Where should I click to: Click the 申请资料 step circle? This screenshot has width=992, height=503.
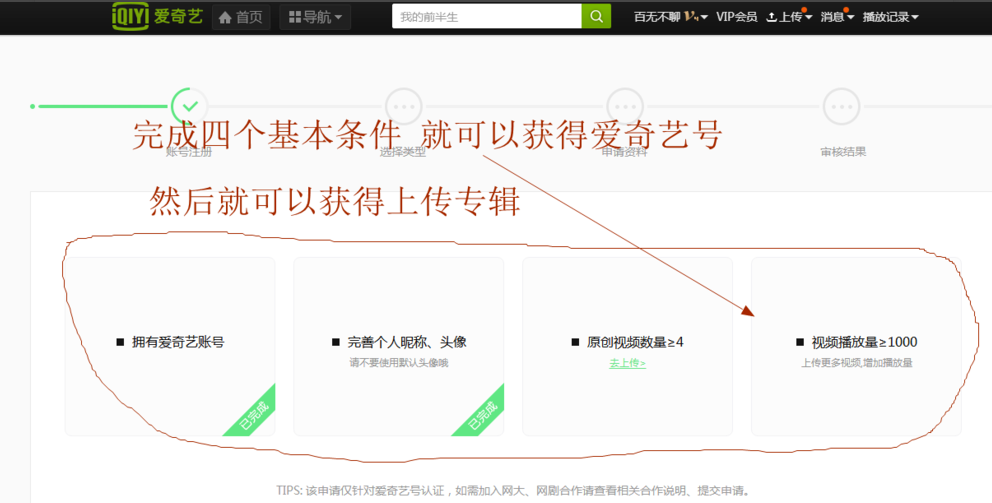pos(625,106)
